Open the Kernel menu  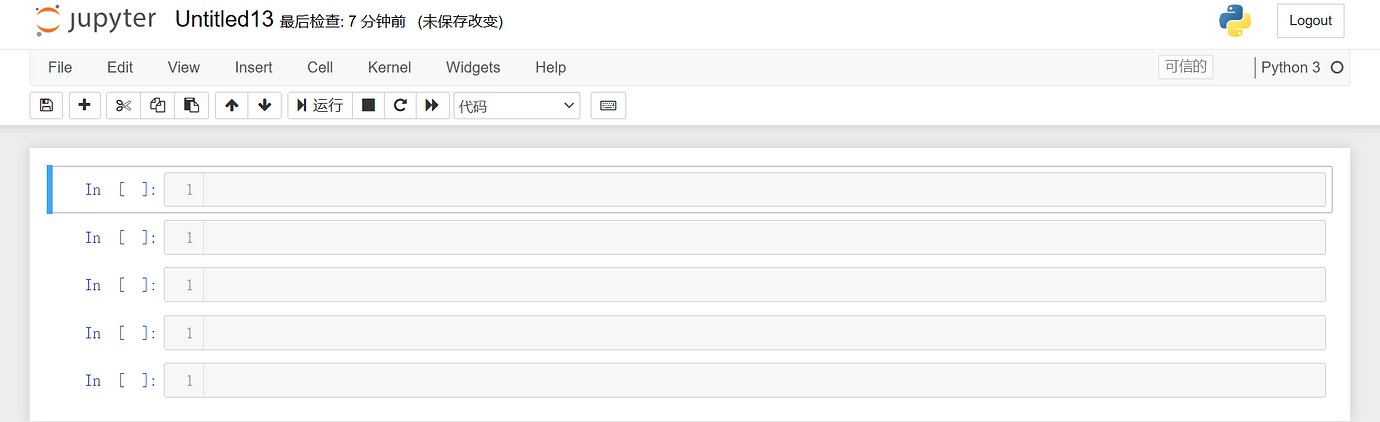click(389, 67)
